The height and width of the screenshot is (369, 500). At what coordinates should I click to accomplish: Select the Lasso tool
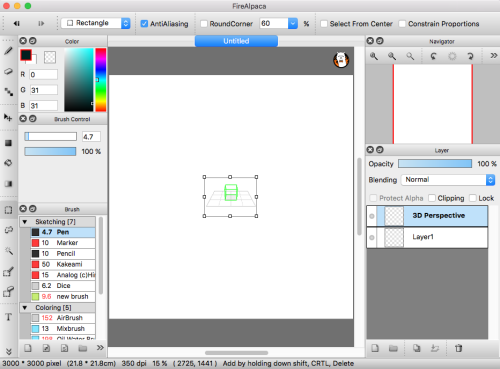coord(8,230)
